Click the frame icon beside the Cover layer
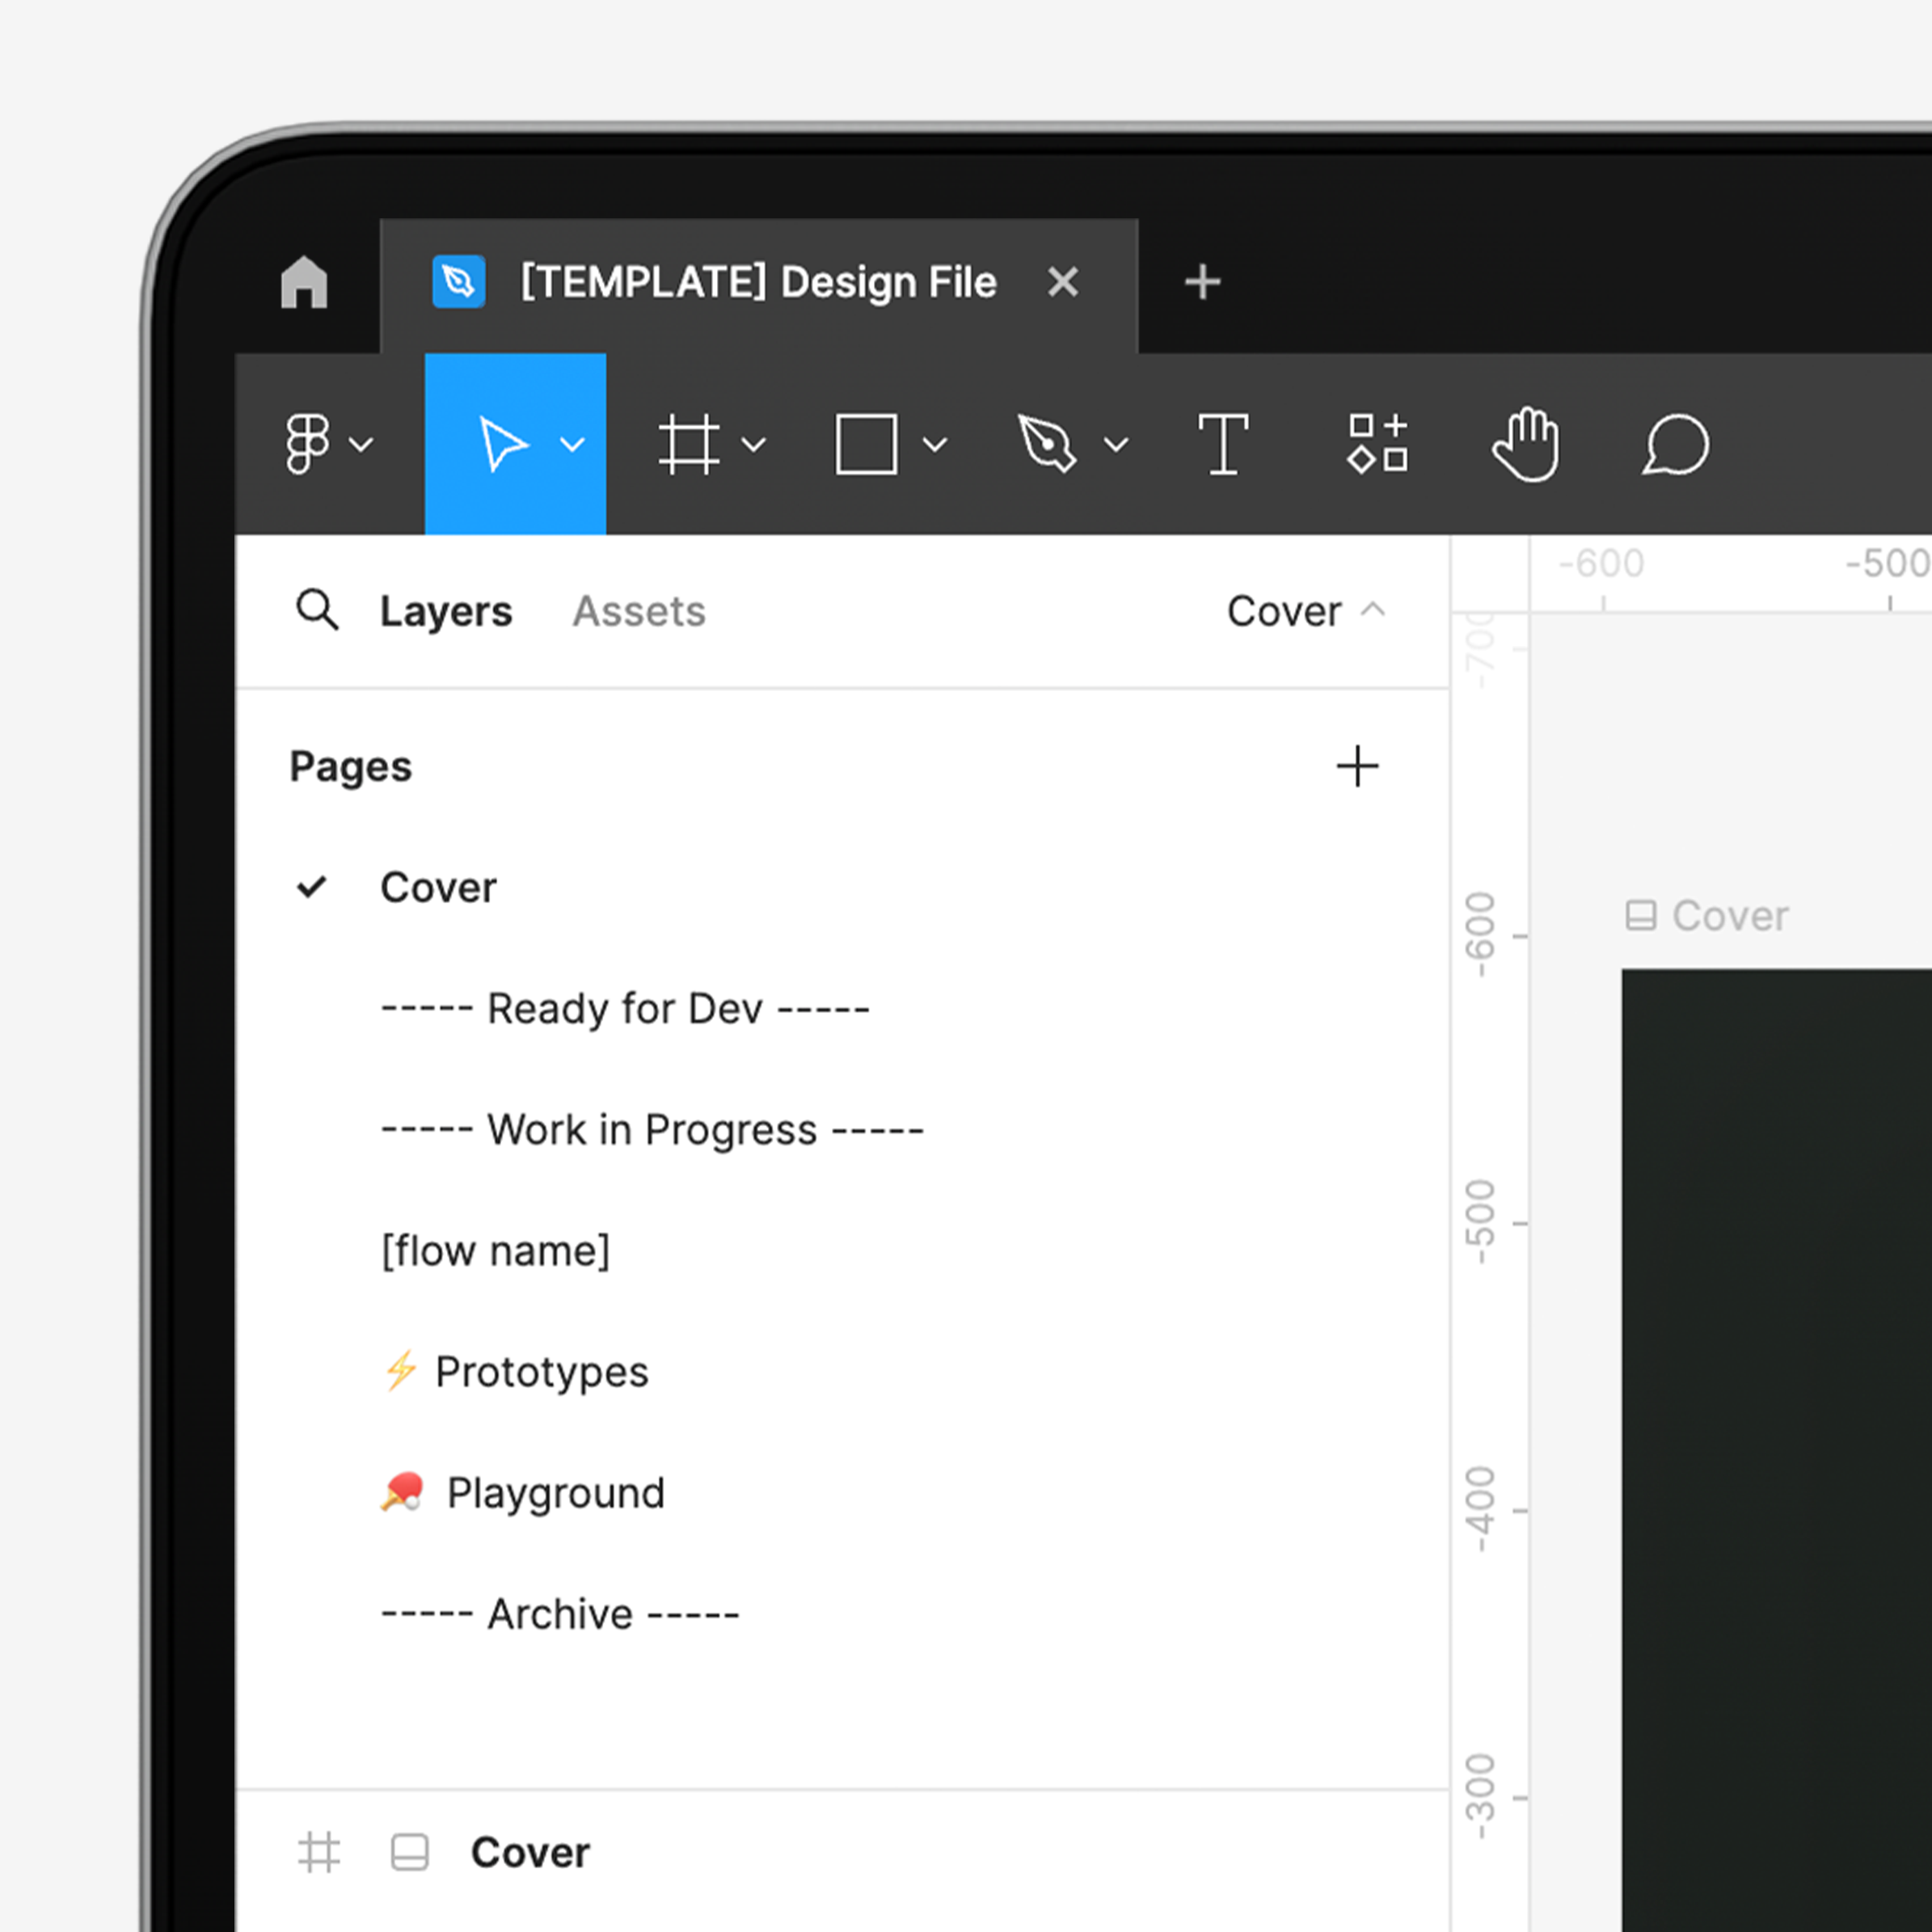Viewport: 1932px width, 1932px height. pyautogui.click(x=319, y=1852)
